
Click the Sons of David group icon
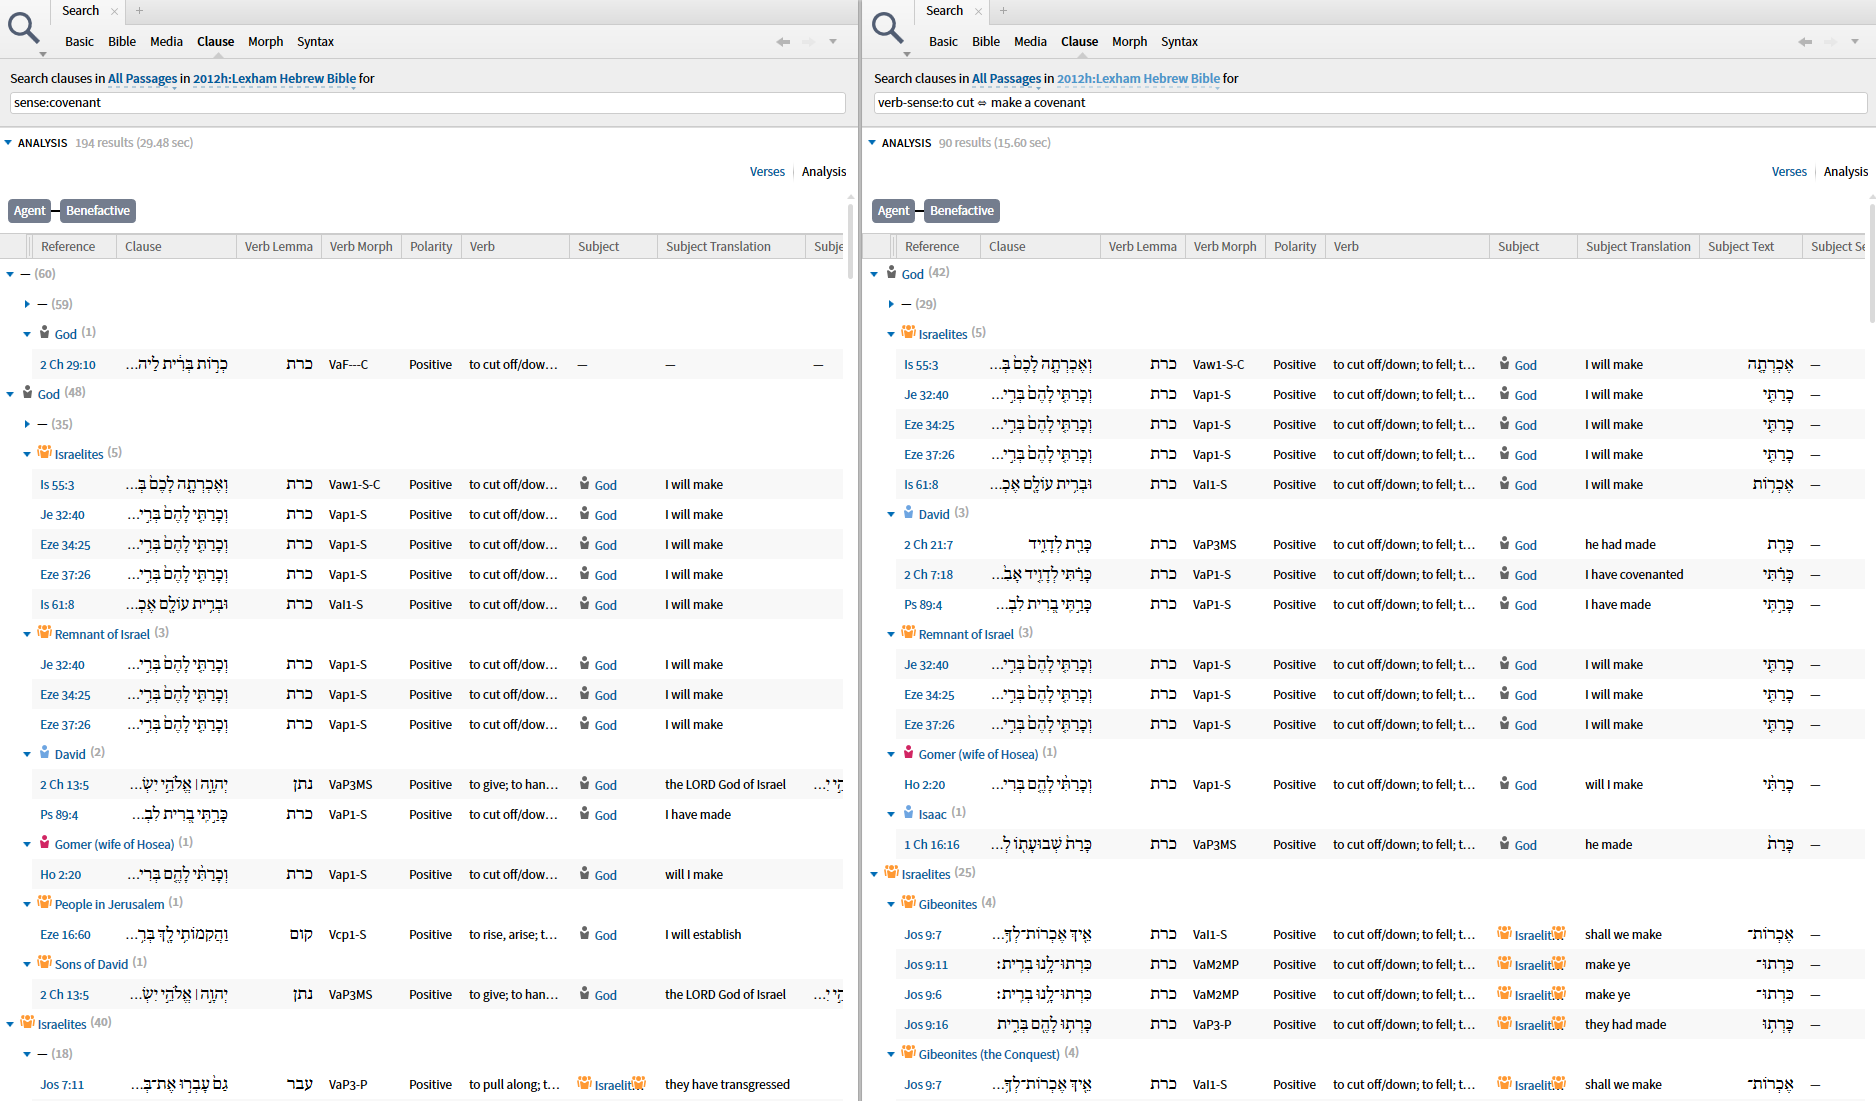[x=45, y=962]
